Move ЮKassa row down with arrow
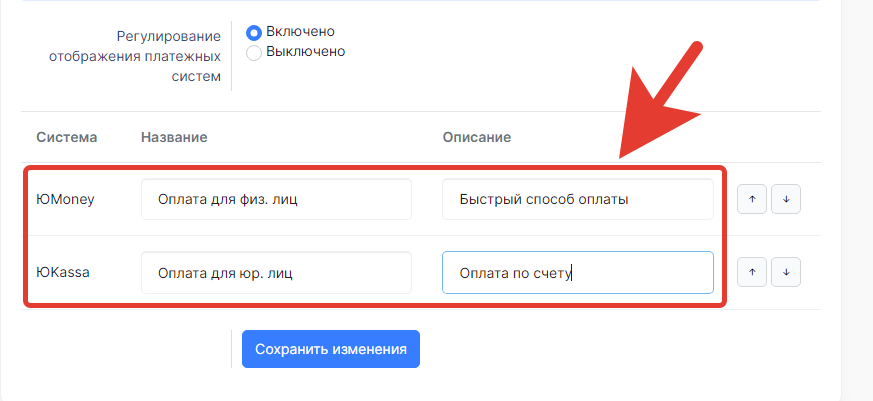Viewport: 873px width, 401px height. [x=786, y=272]
